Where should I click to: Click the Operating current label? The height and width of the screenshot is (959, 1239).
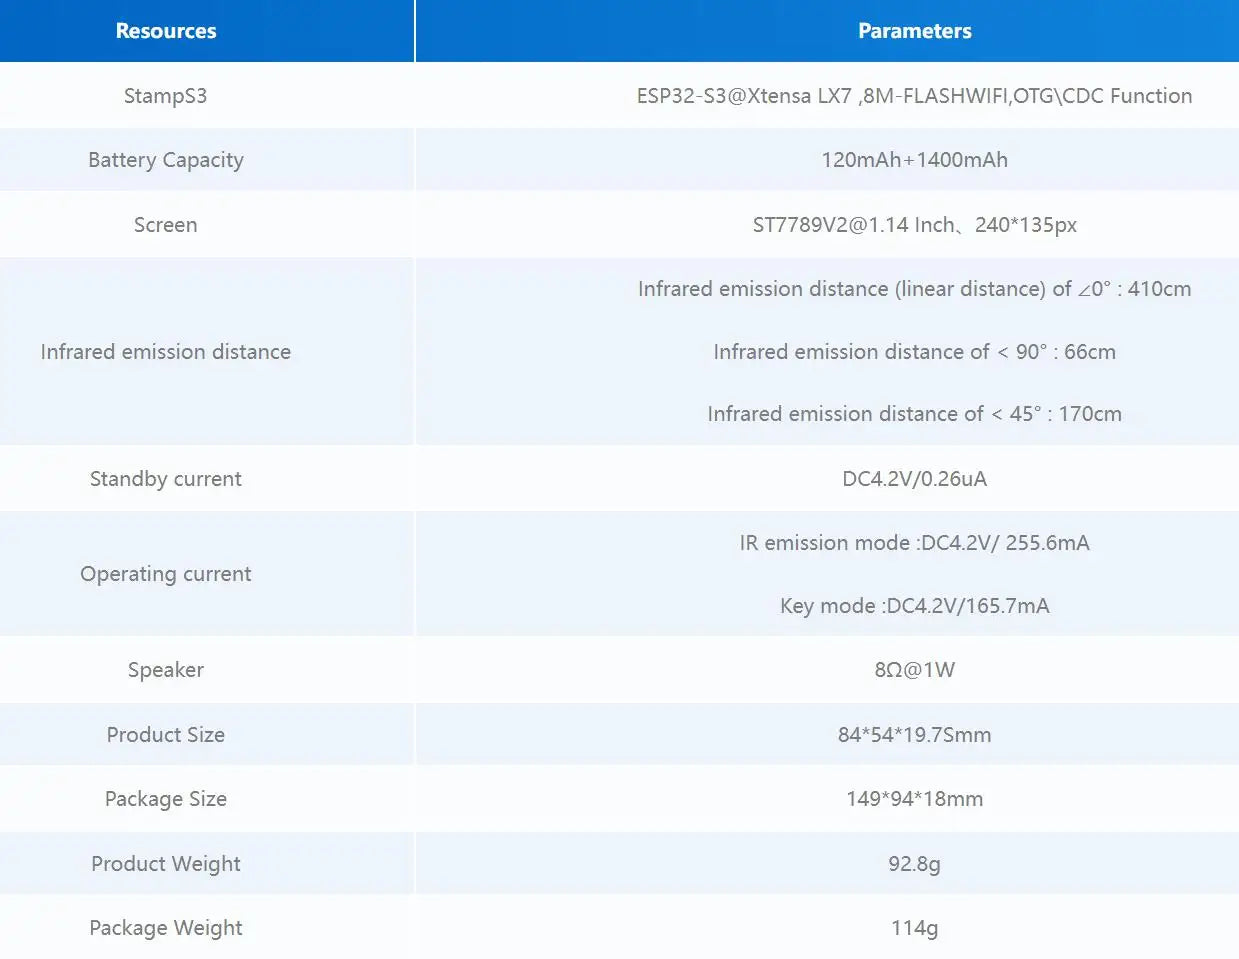tap(166, 574)
